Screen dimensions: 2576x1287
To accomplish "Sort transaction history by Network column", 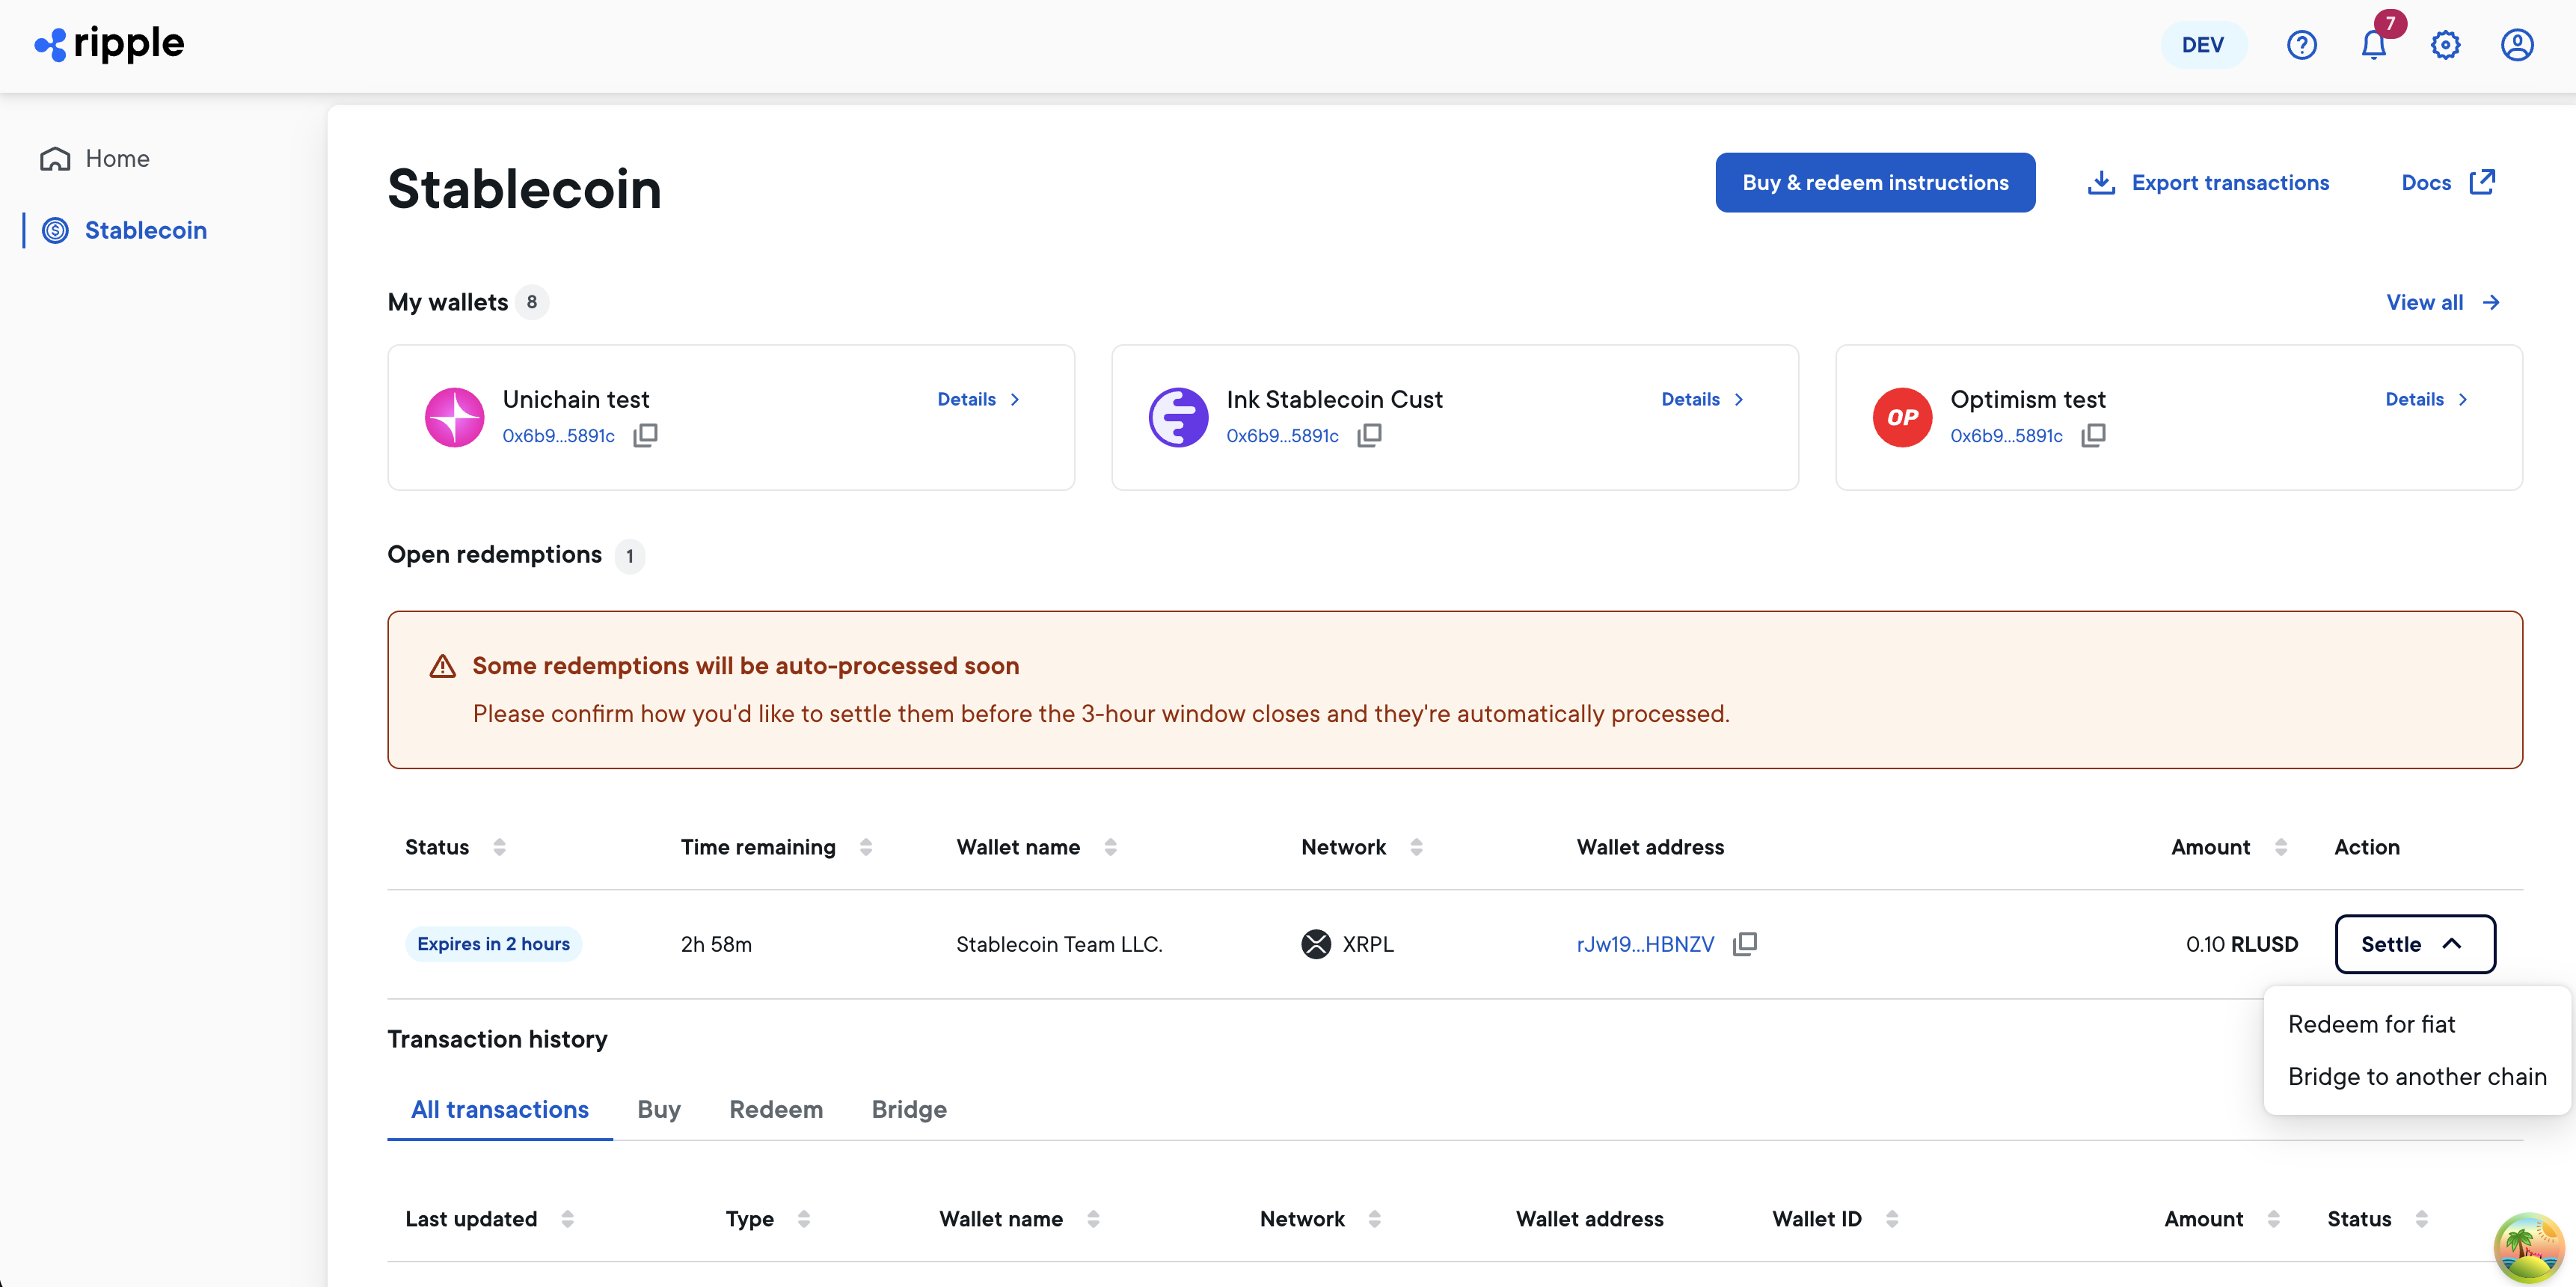I will pyautogui.click(x=1375, y=1219).
